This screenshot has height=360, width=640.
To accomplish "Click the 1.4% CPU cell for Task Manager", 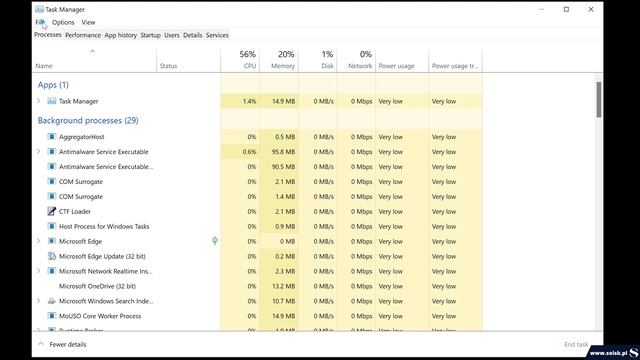I will (240, 101).
